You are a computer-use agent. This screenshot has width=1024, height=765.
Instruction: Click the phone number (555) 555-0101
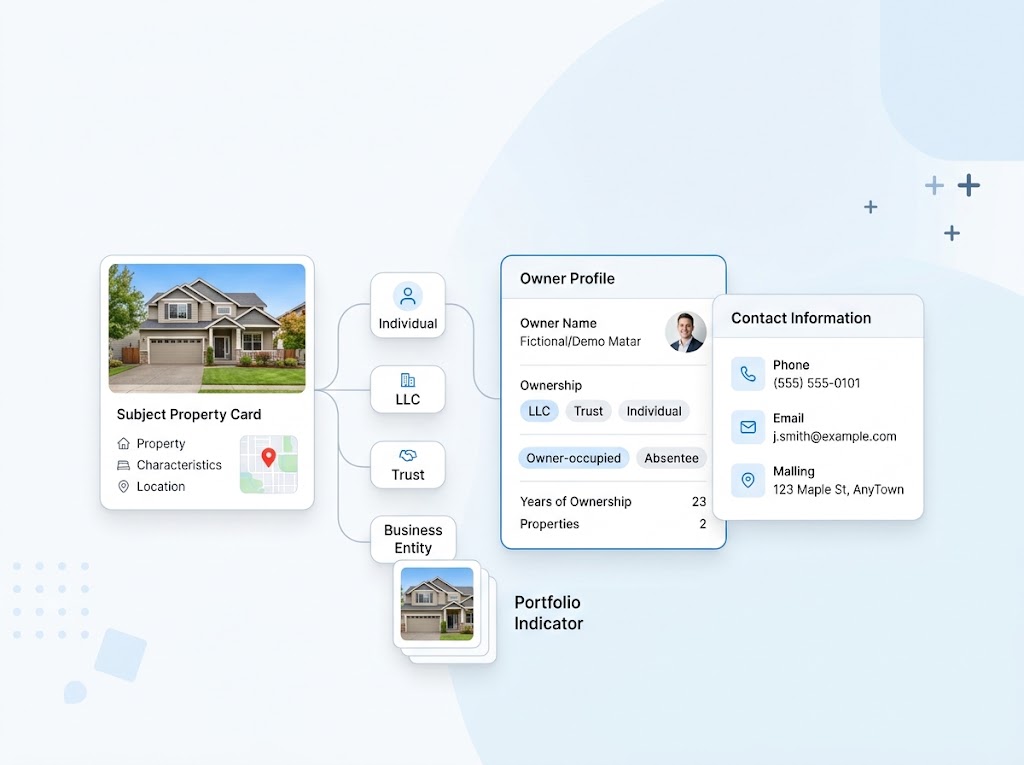point(816,383)
